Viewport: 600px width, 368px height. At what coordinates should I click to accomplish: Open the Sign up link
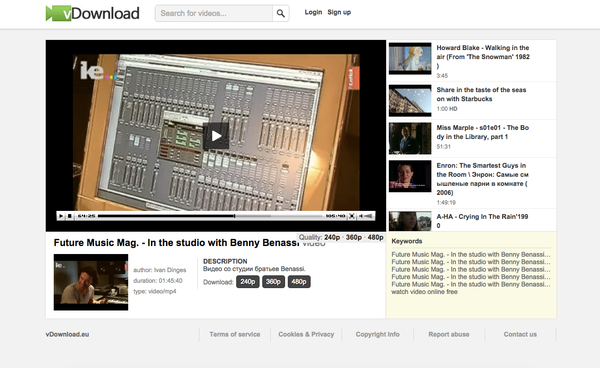coord(339,12)
